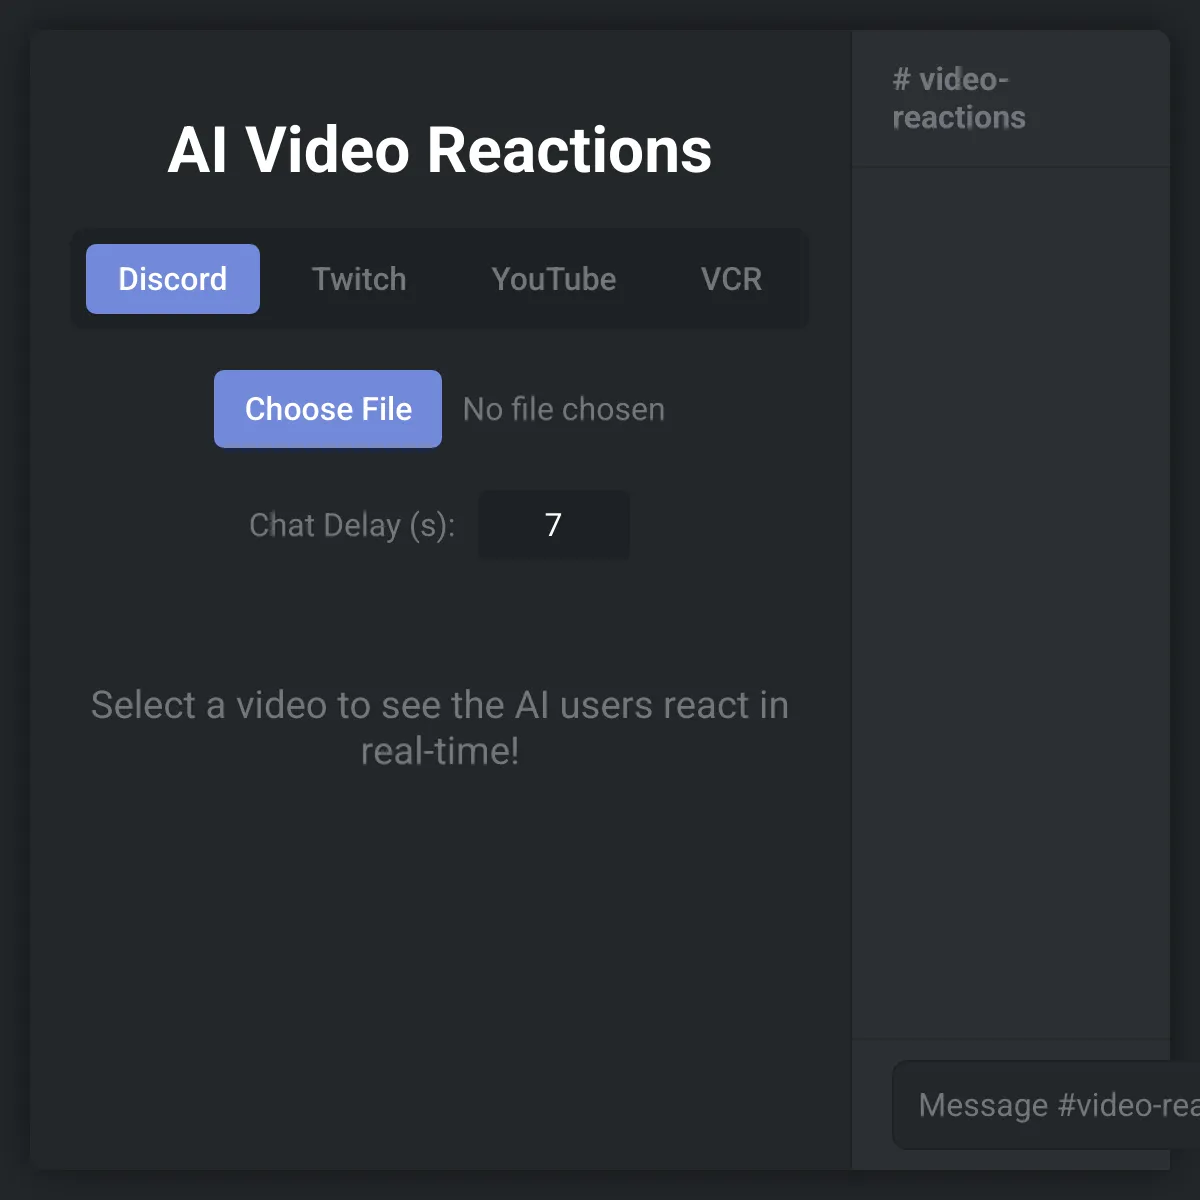This screenshot has width=1200, height=1200.
Task: Open the YouTube tab
Action: [554, 279]
